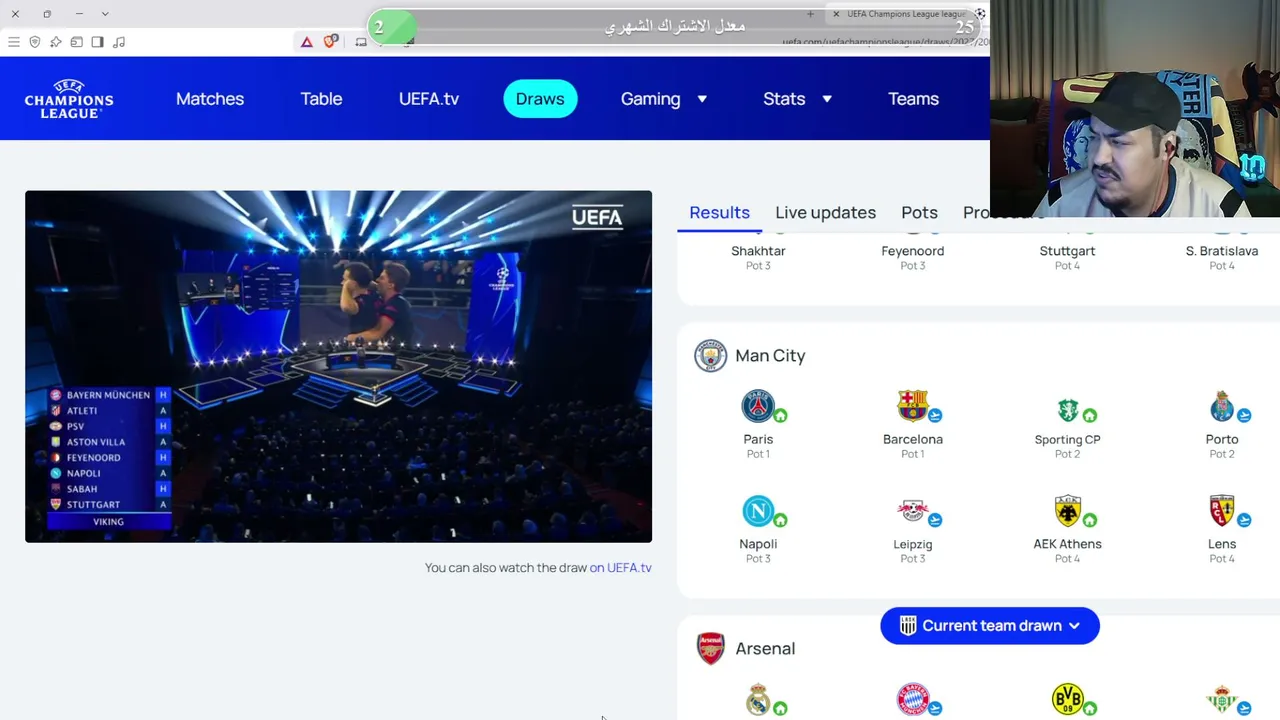Image resolution: width=1280 pixels, height=720 pixels.
Task: Click the Man City team name
Action: coord(770,356)
